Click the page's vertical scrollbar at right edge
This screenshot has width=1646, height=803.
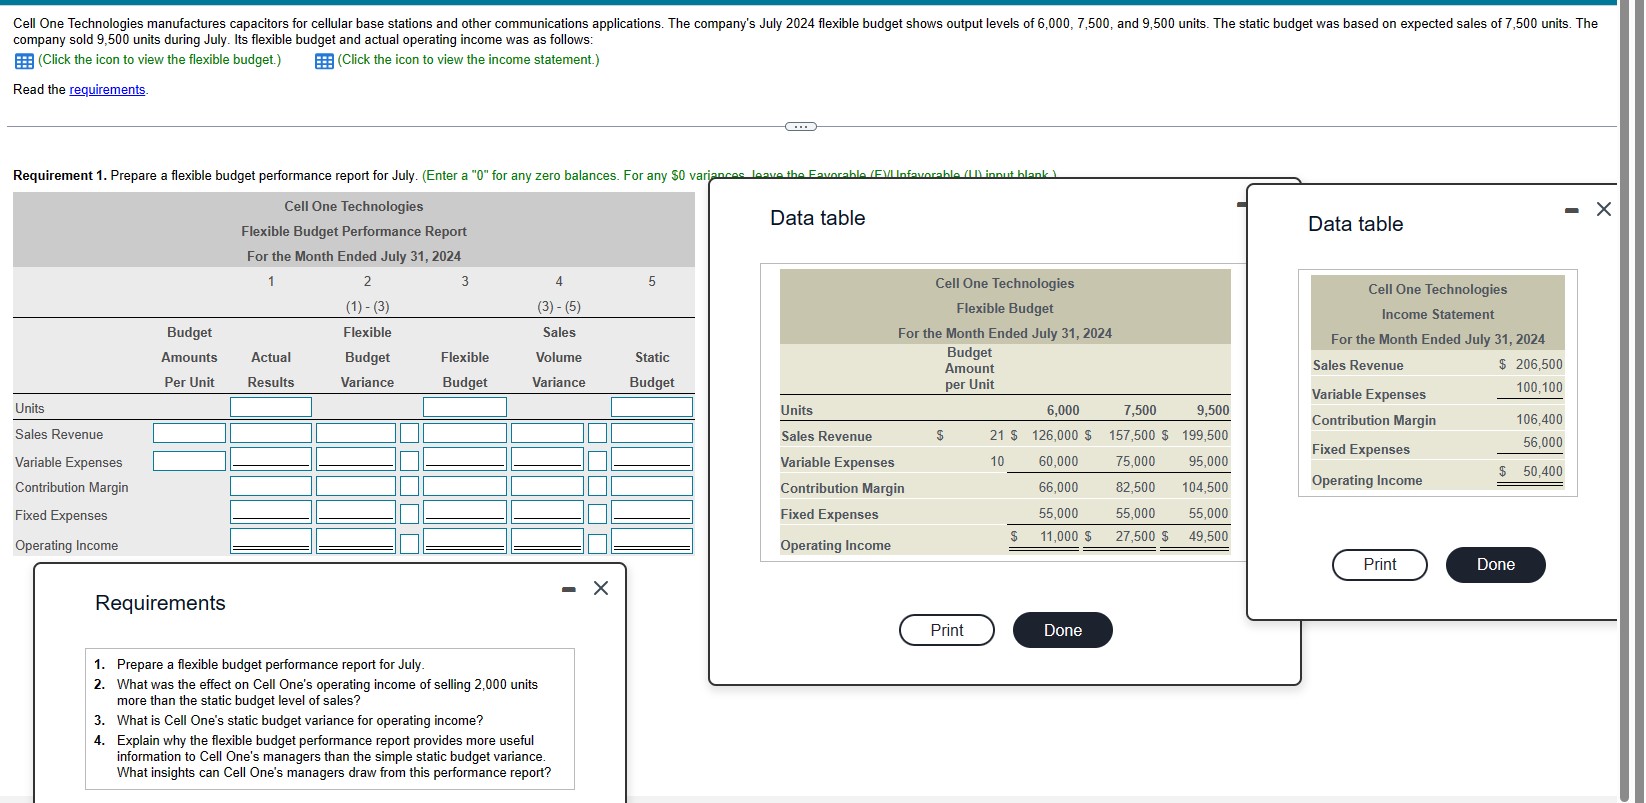coord(1623,400)
